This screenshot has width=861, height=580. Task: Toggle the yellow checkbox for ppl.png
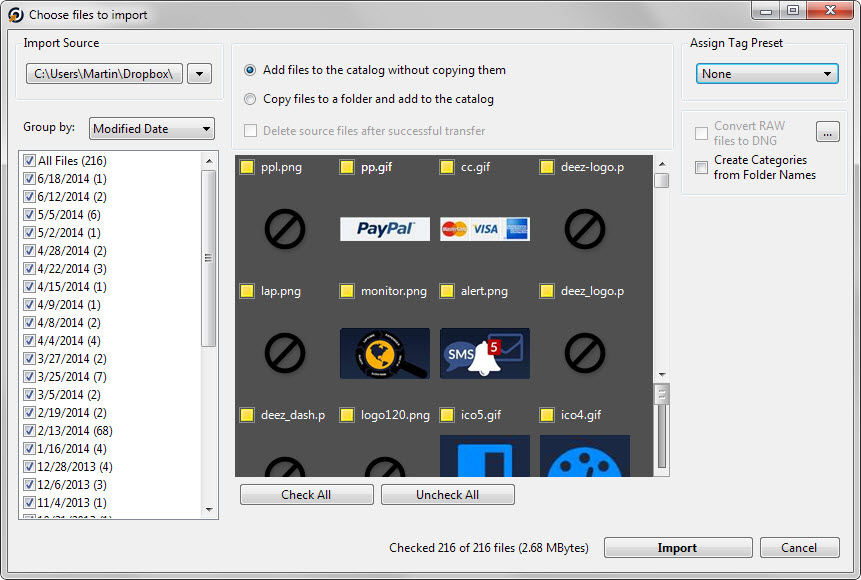point(247,167)
